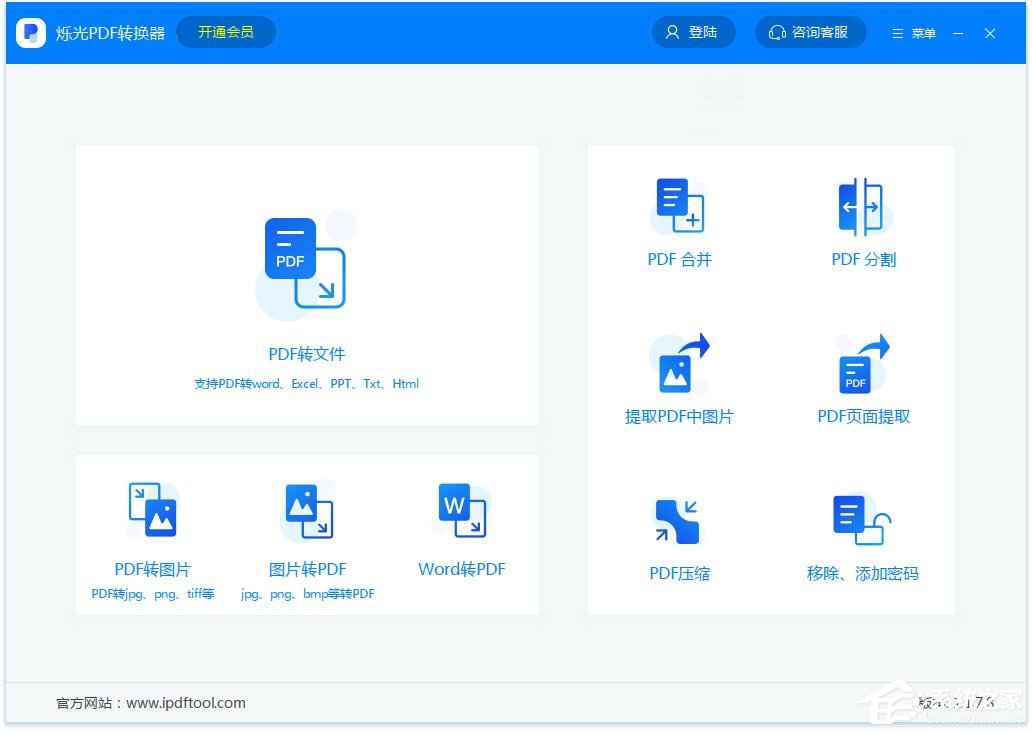Viewport: 1032px width, 733px height.
Task: Minimize the PDF converter window
Action: coord(958,33)
